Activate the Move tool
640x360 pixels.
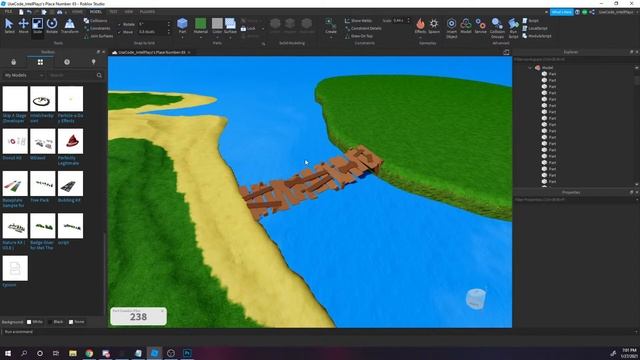pos(23,26)
